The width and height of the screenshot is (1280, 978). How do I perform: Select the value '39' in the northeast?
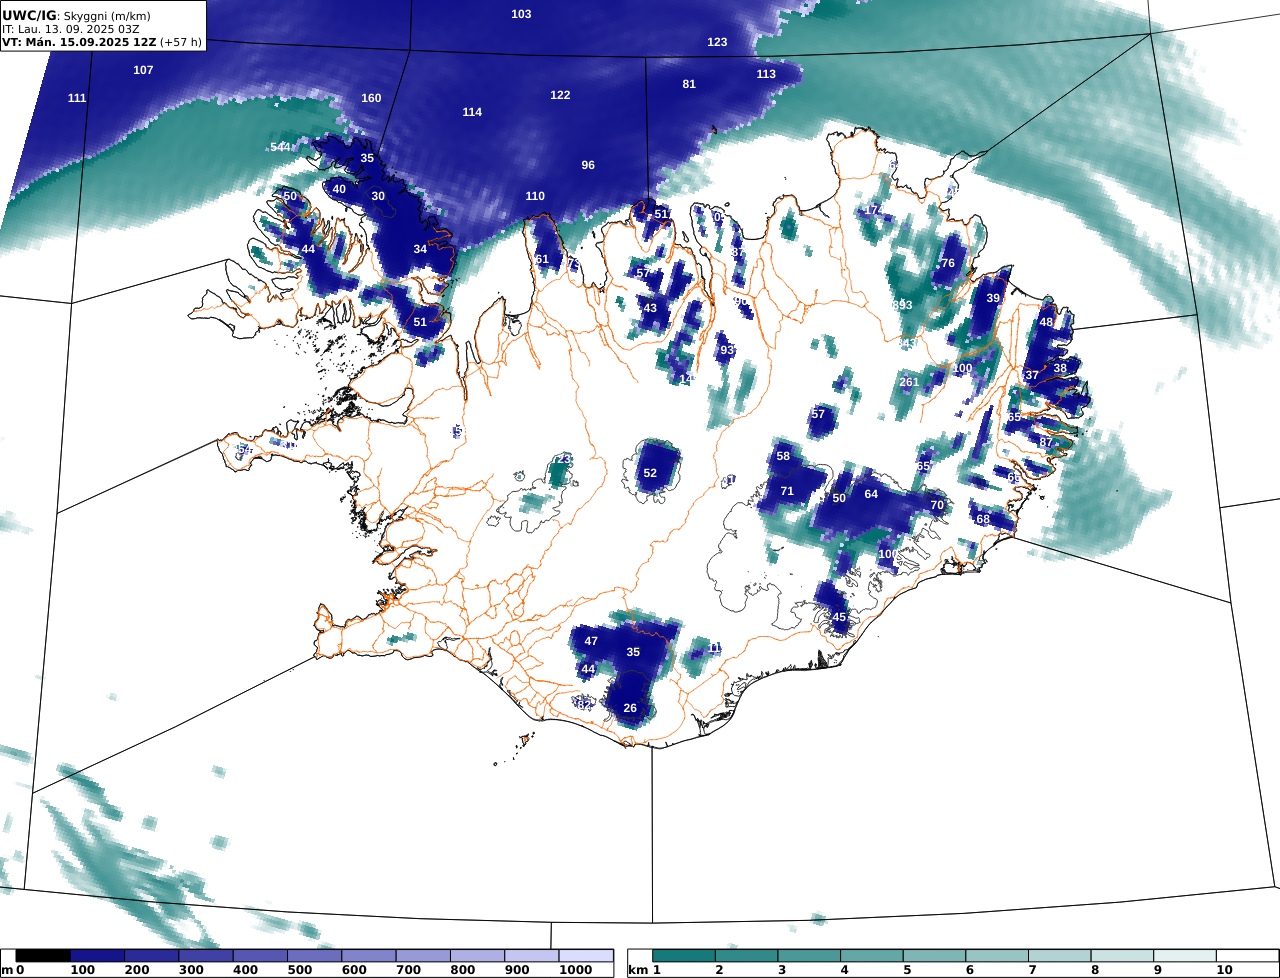(x=993, y=298)
